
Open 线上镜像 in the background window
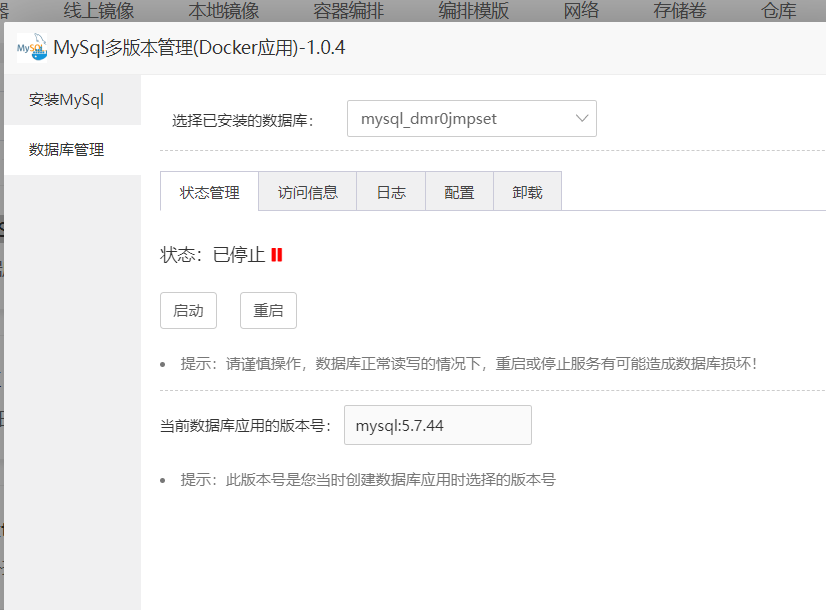tap(99, 11)
